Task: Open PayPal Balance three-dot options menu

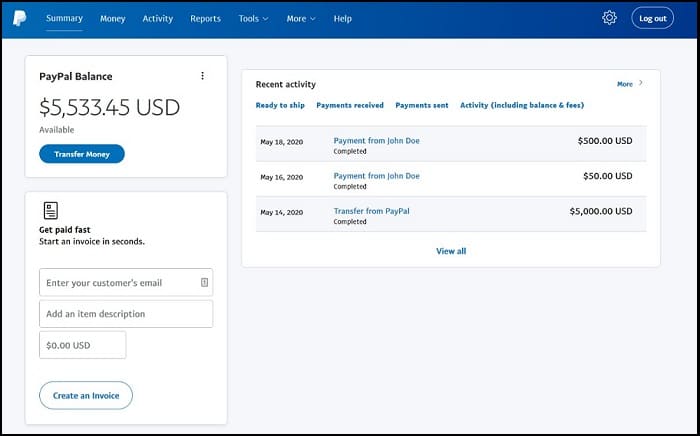Action: point(202,76)
